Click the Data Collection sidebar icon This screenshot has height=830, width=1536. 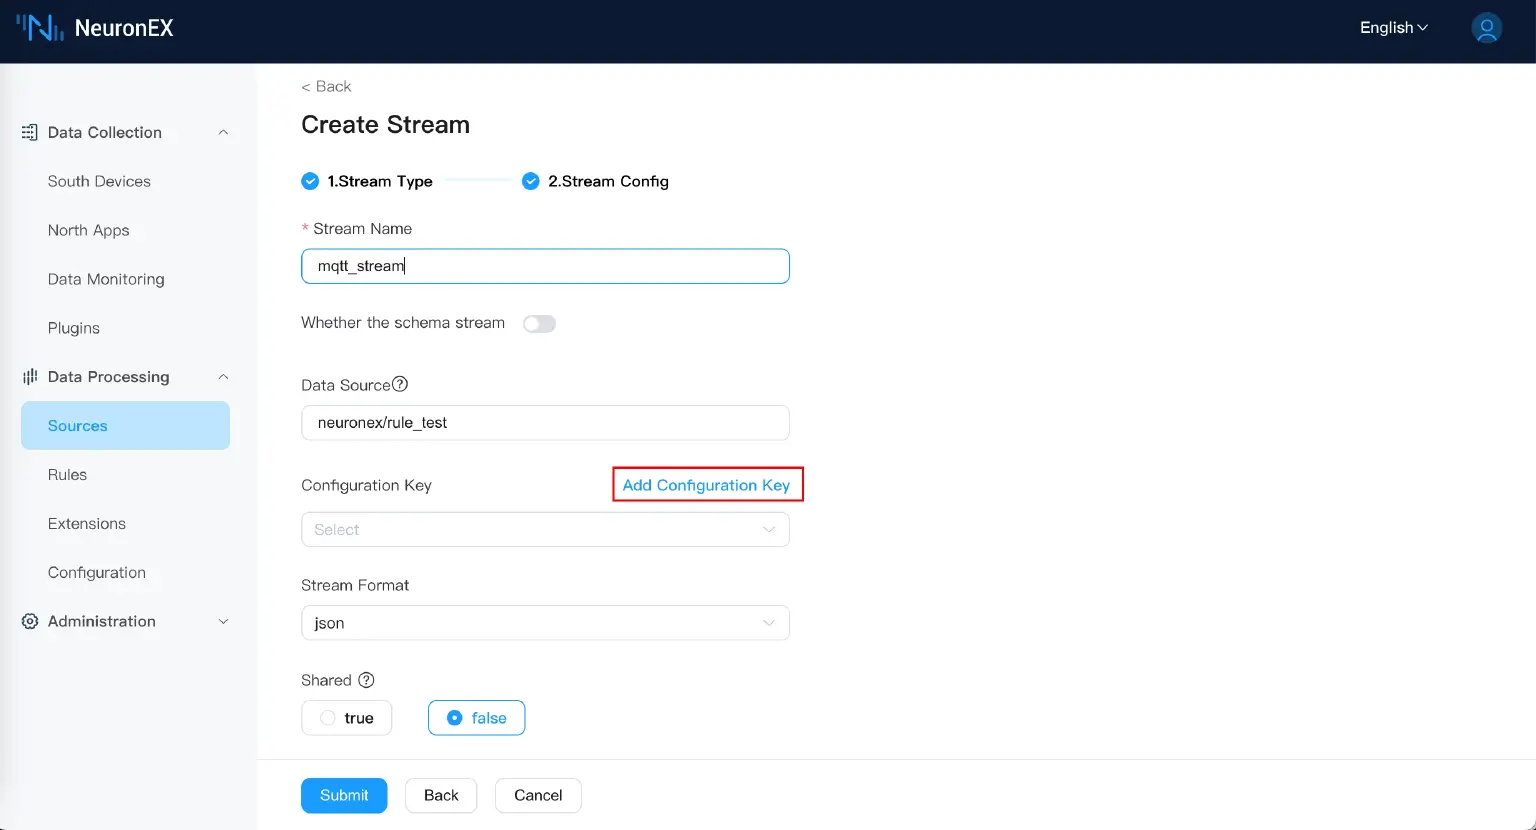28,132
